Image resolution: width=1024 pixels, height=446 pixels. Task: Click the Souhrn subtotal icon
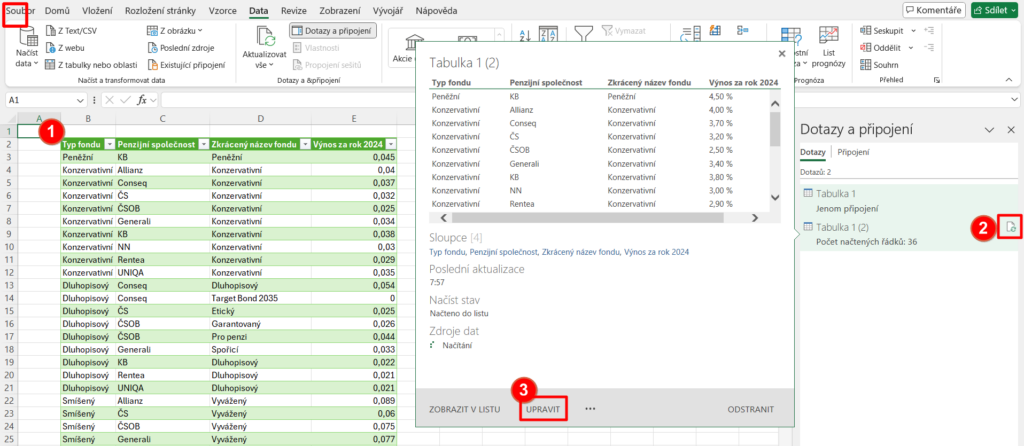(866, 65)
